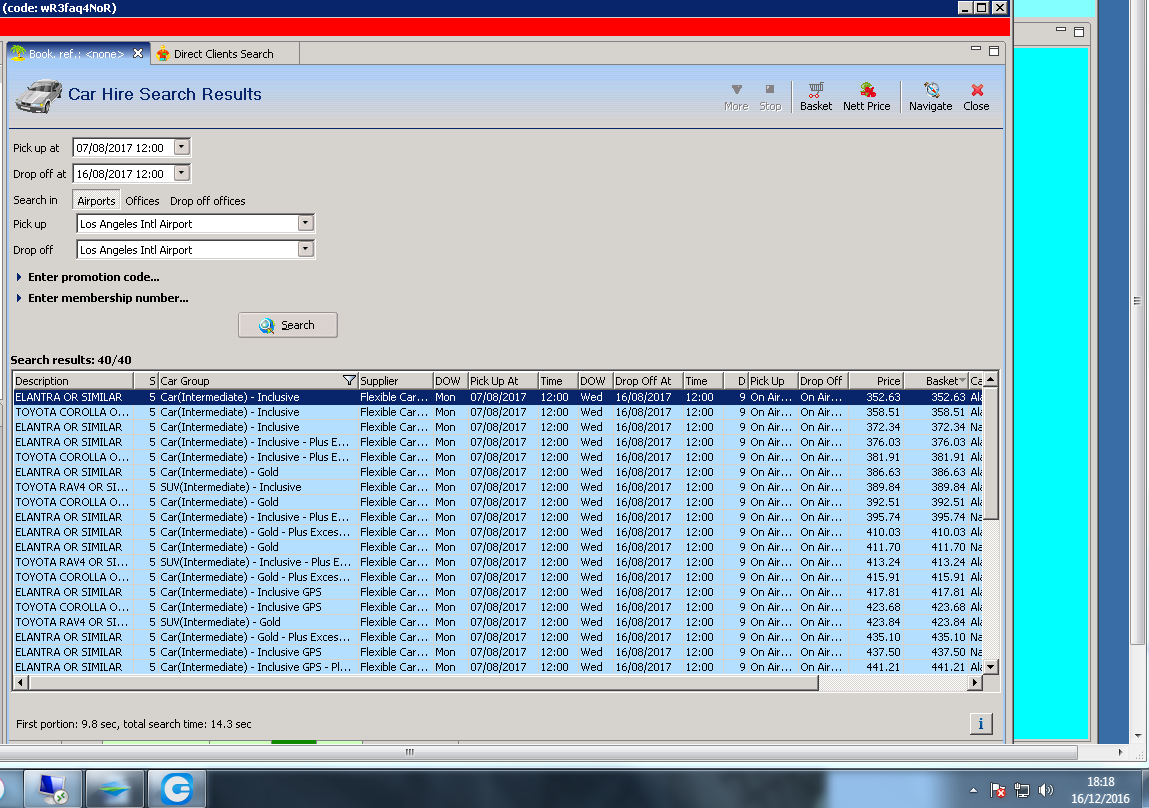Click the Nett Price toolbar icon

click(866, 96)
